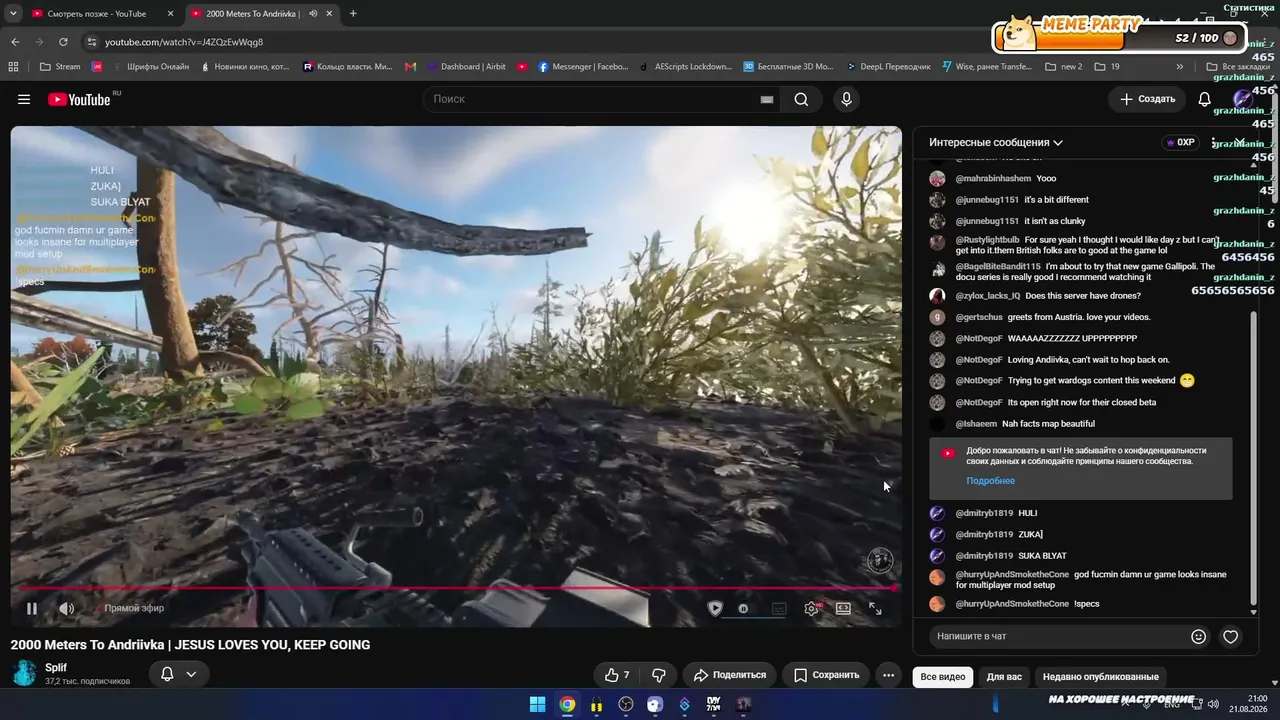Open emoji picker in chat input

pyautogui.click(x=1198, y=636)
